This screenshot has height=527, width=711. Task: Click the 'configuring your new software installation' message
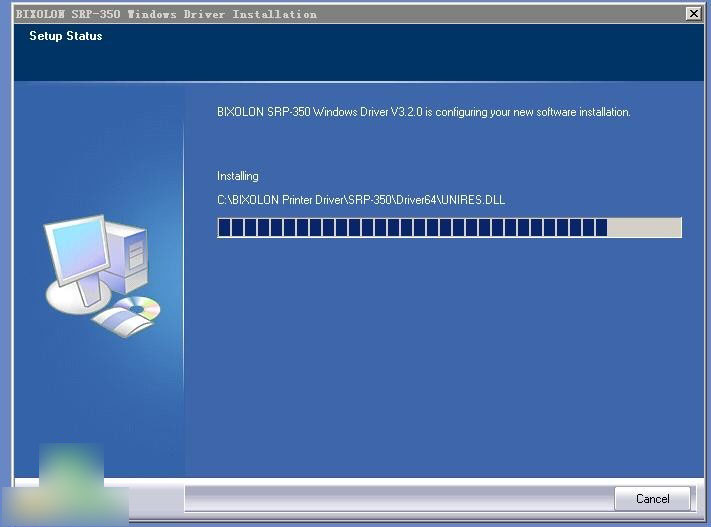point(424,112)
